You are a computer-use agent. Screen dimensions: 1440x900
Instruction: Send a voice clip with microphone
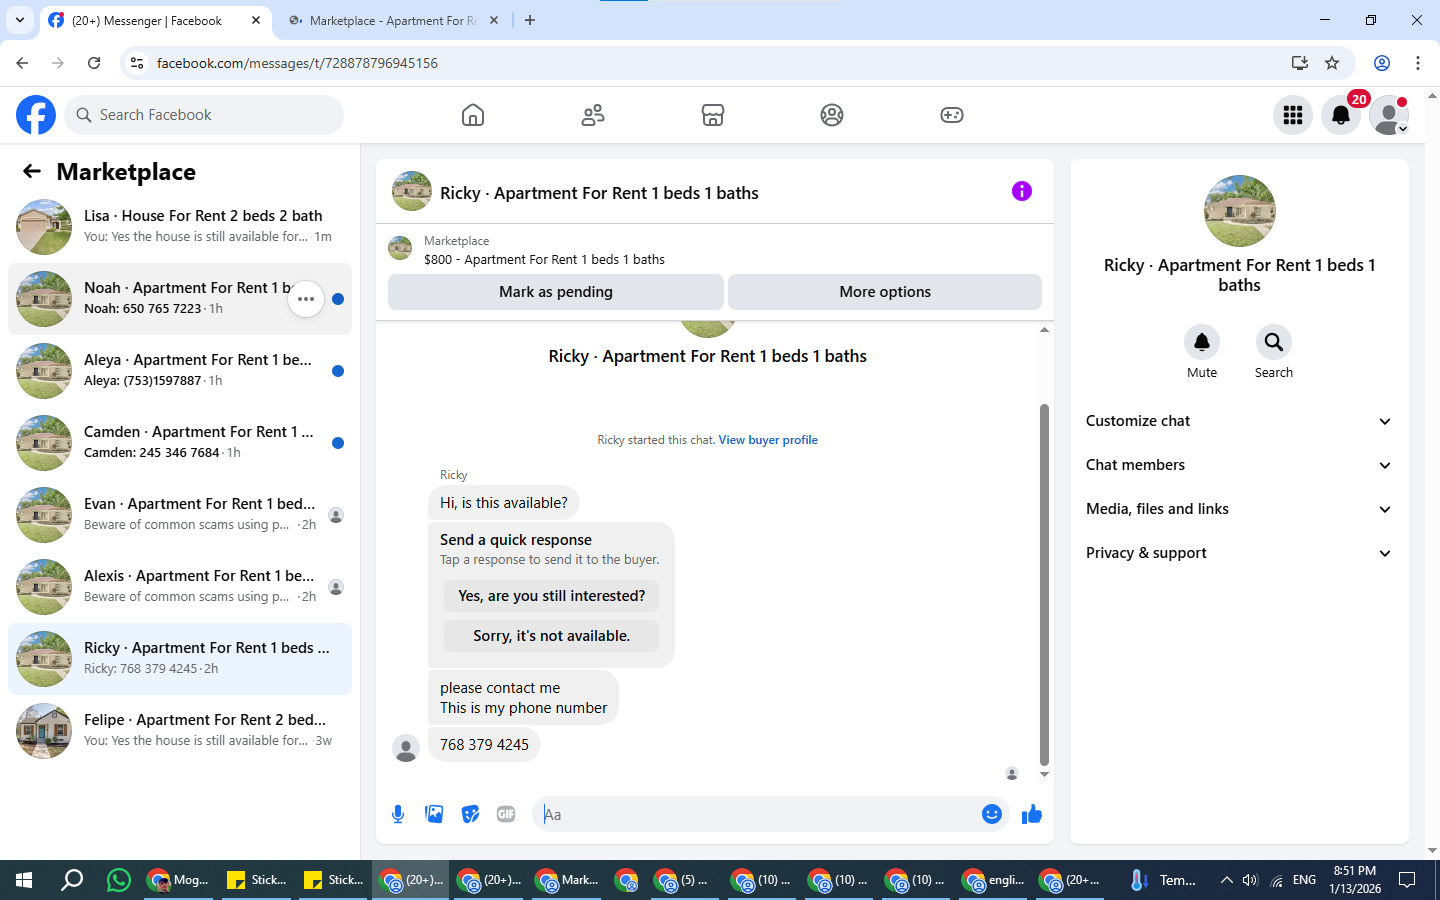point(398,814)
